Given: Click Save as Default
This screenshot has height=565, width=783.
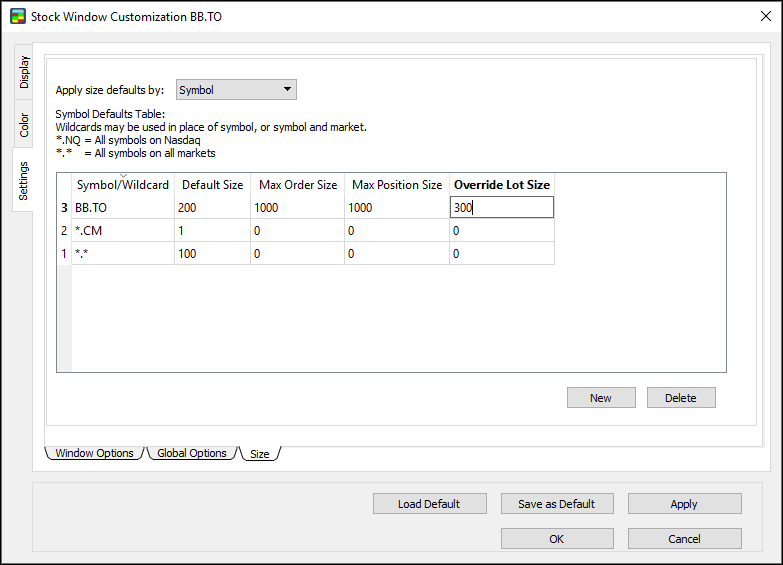Looking at the screenshot, I should (x=556, y=504).
